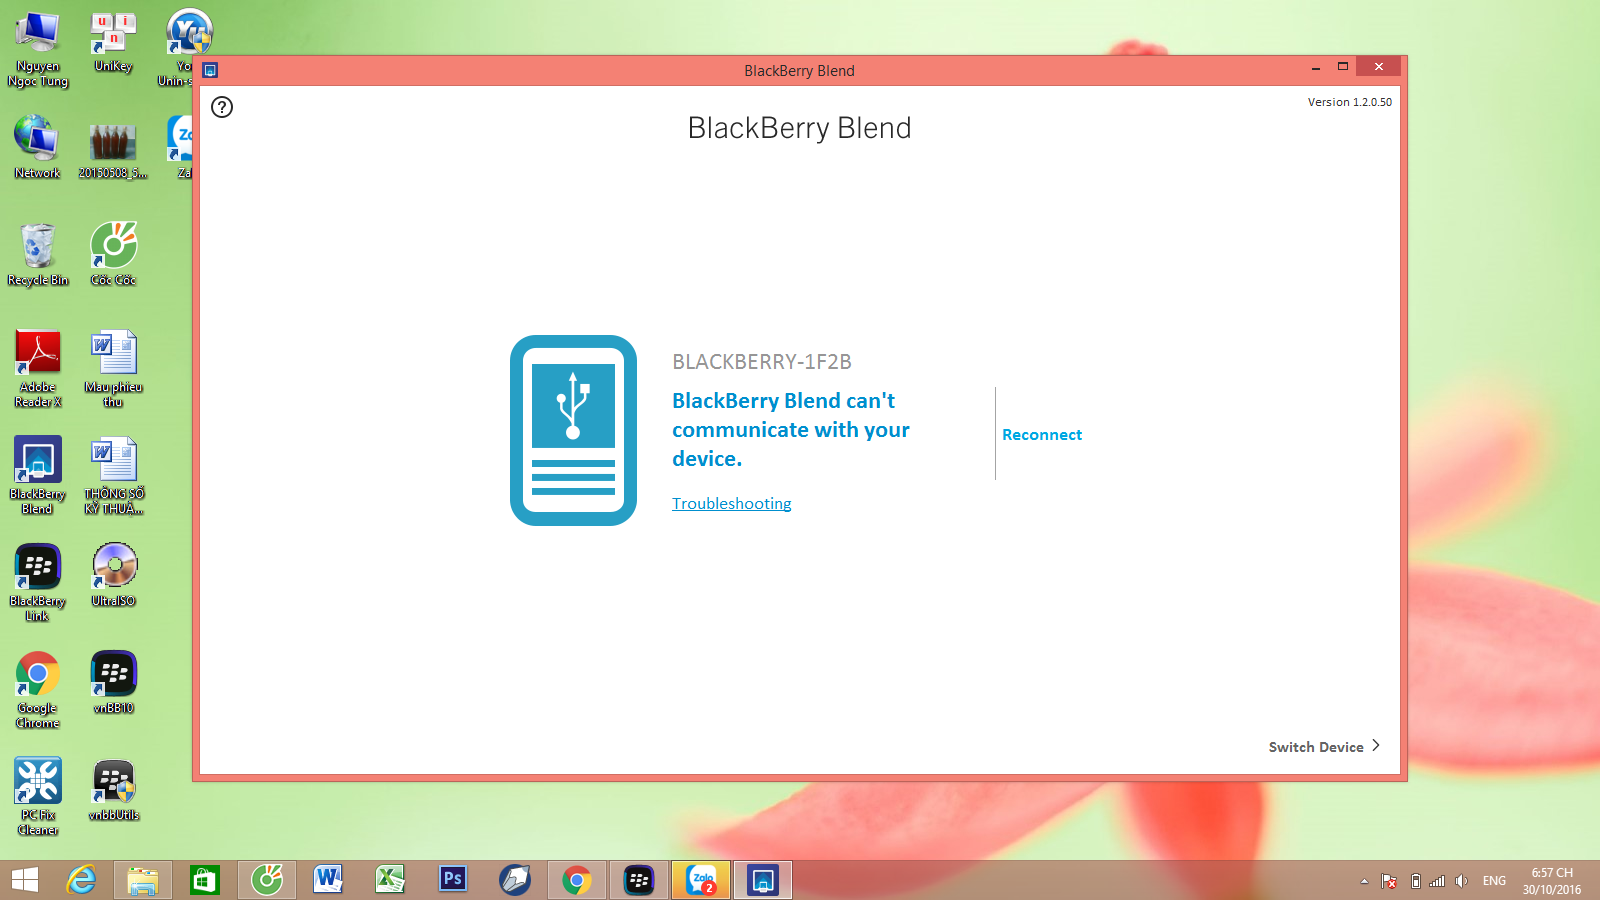Viewport: 1600px width, 900px height.
Task: Select the Google Chrome desktop shortcut
Action: pos(38,690)
